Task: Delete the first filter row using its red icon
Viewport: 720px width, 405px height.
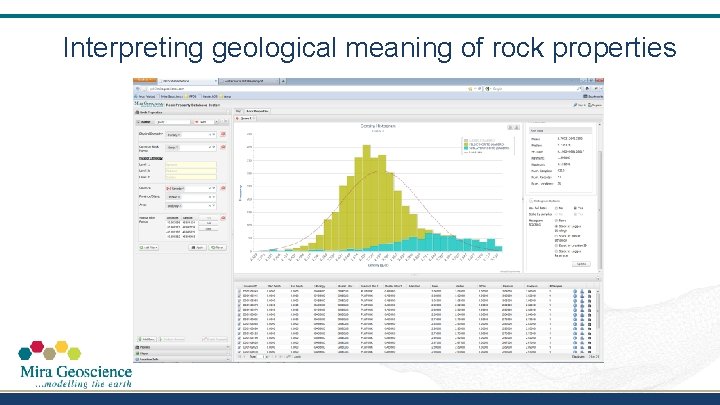Action: pos(223,135)
